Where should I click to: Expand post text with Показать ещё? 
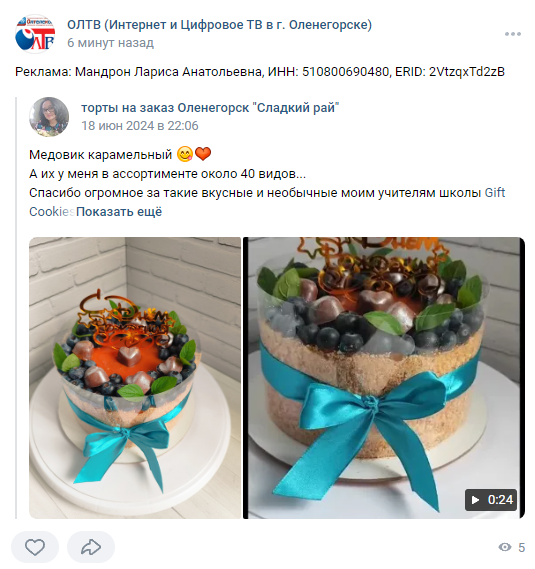click(x=119, y=212)
